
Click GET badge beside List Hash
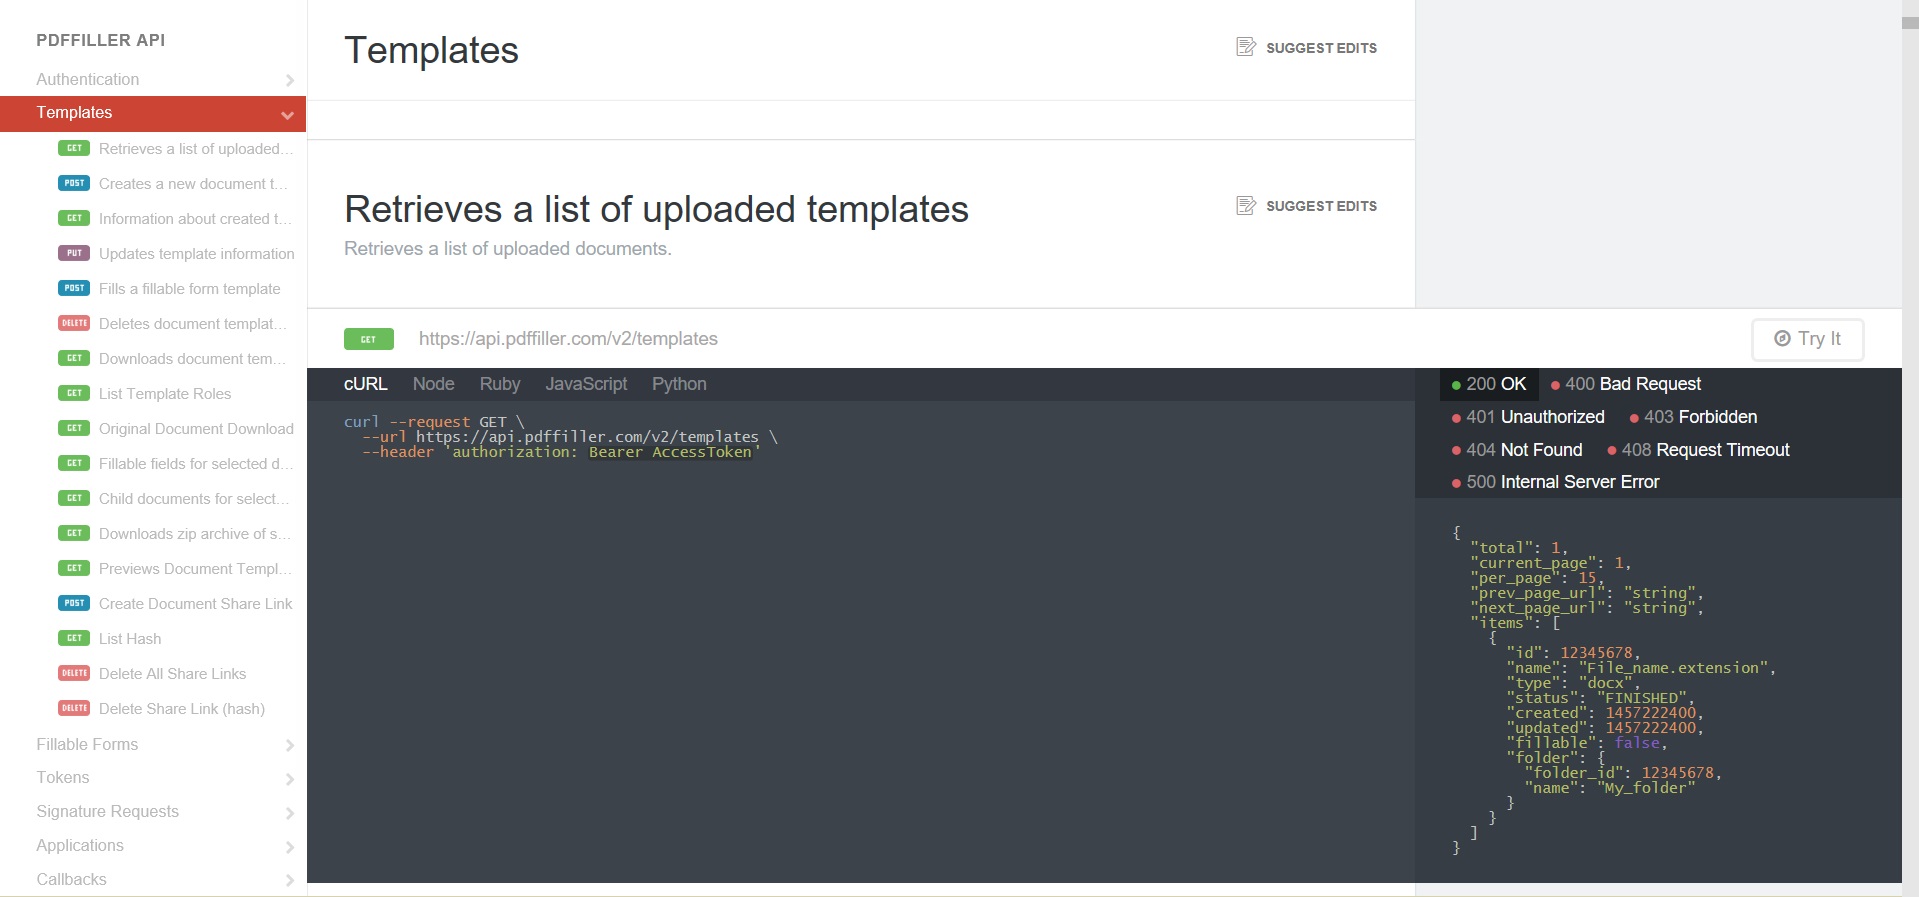[74, 638]
